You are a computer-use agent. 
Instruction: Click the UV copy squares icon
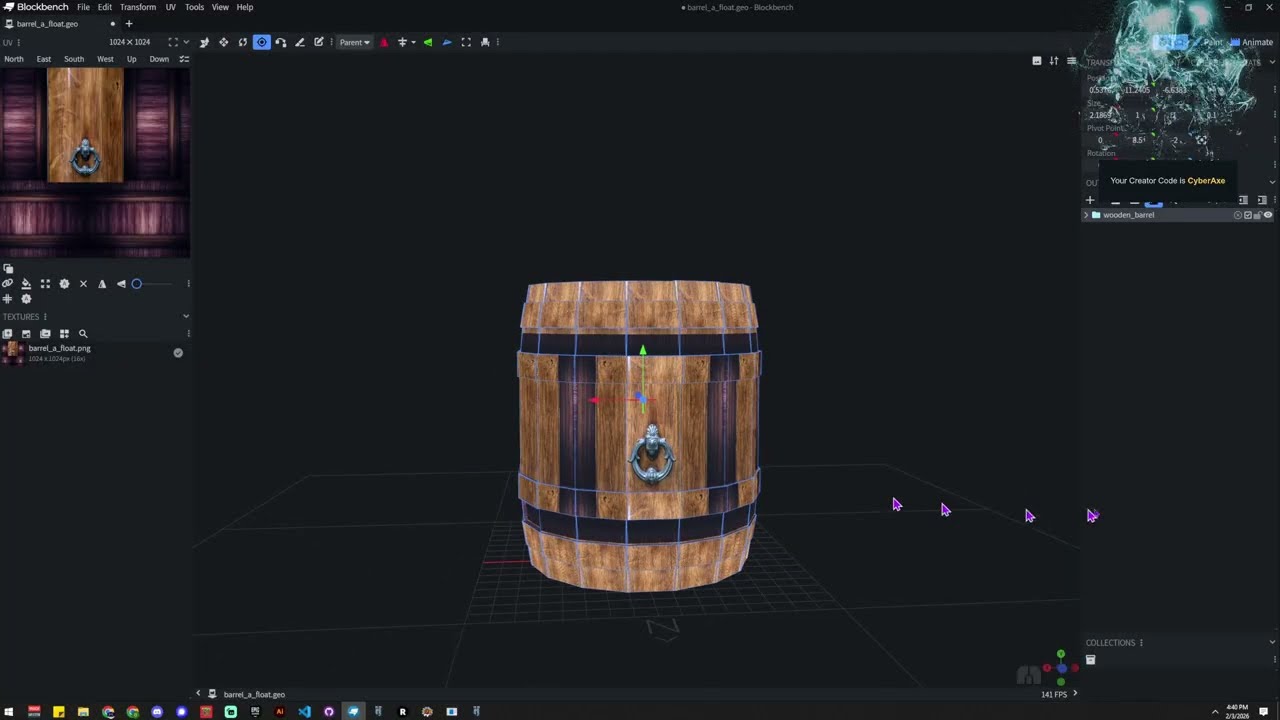click(8, 268)
